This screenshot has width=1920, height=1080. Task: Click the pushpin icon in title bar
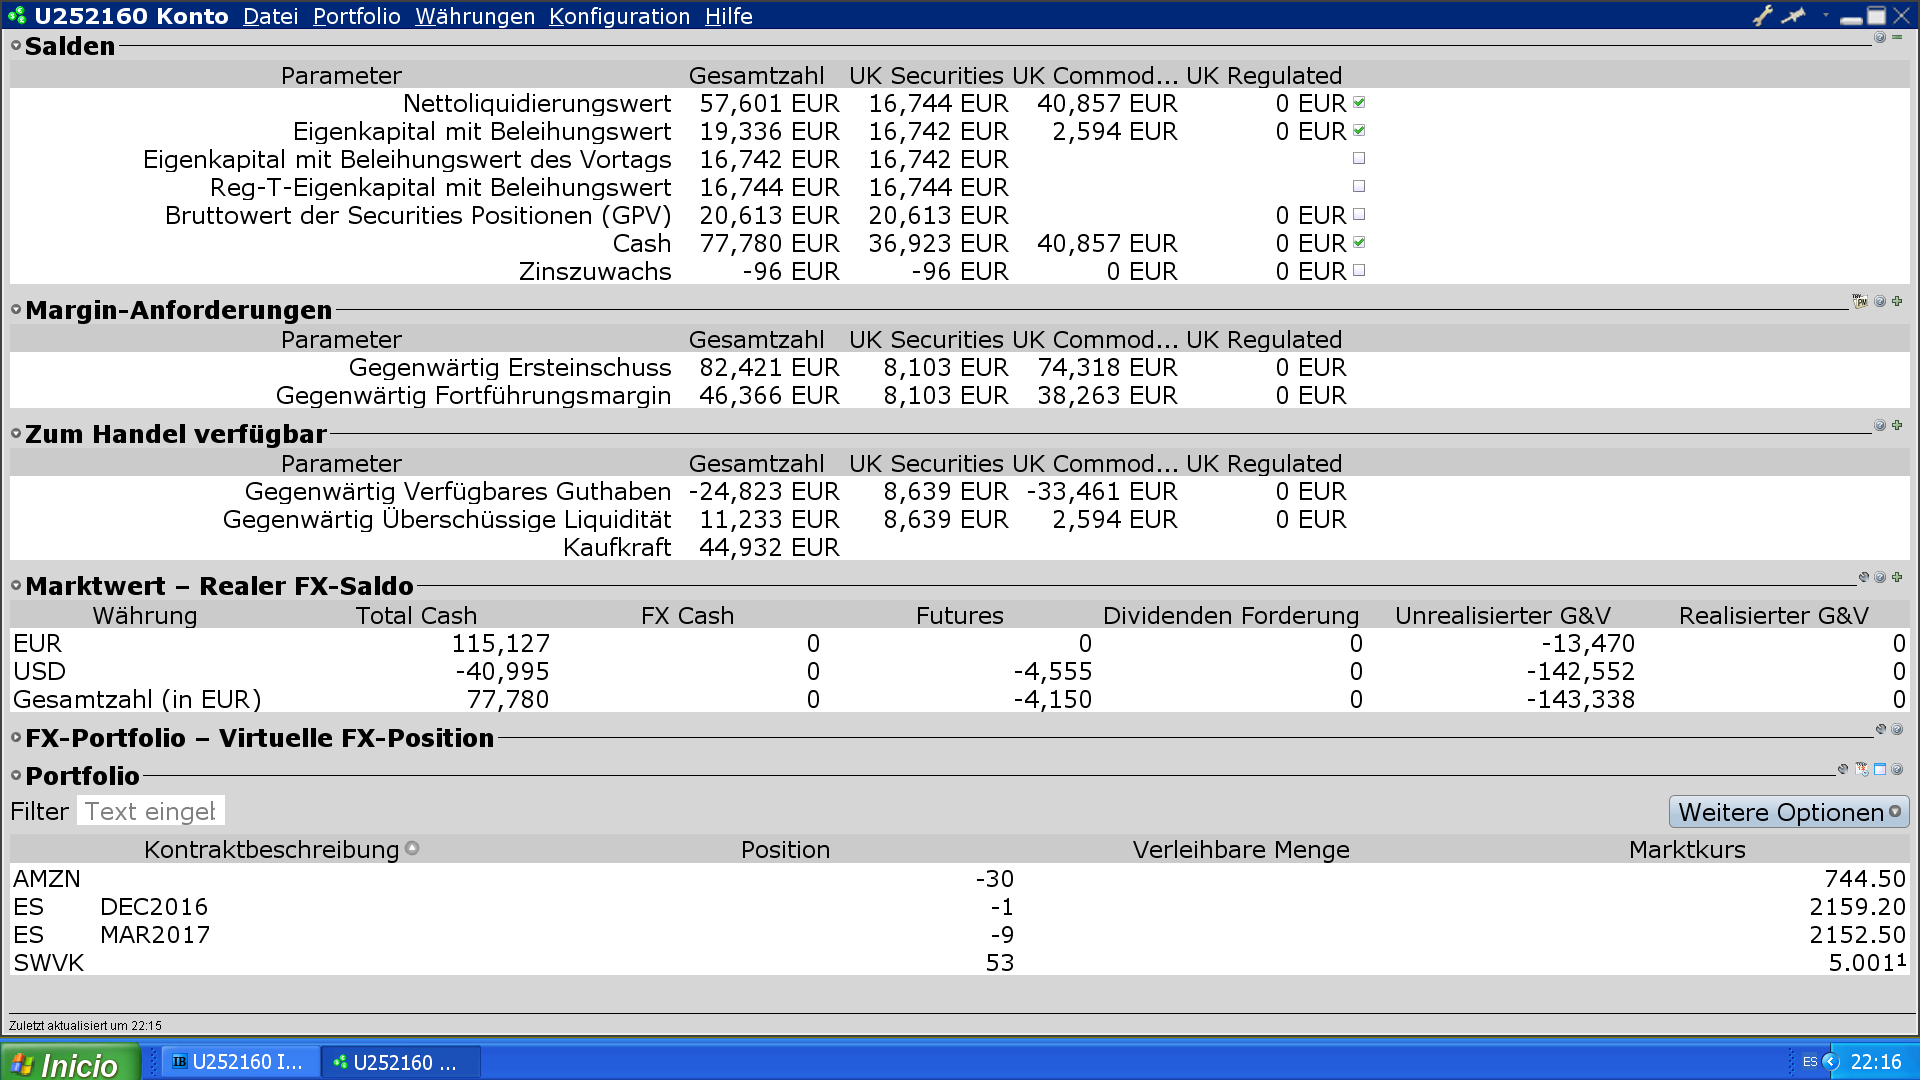tap(1794, 15)
